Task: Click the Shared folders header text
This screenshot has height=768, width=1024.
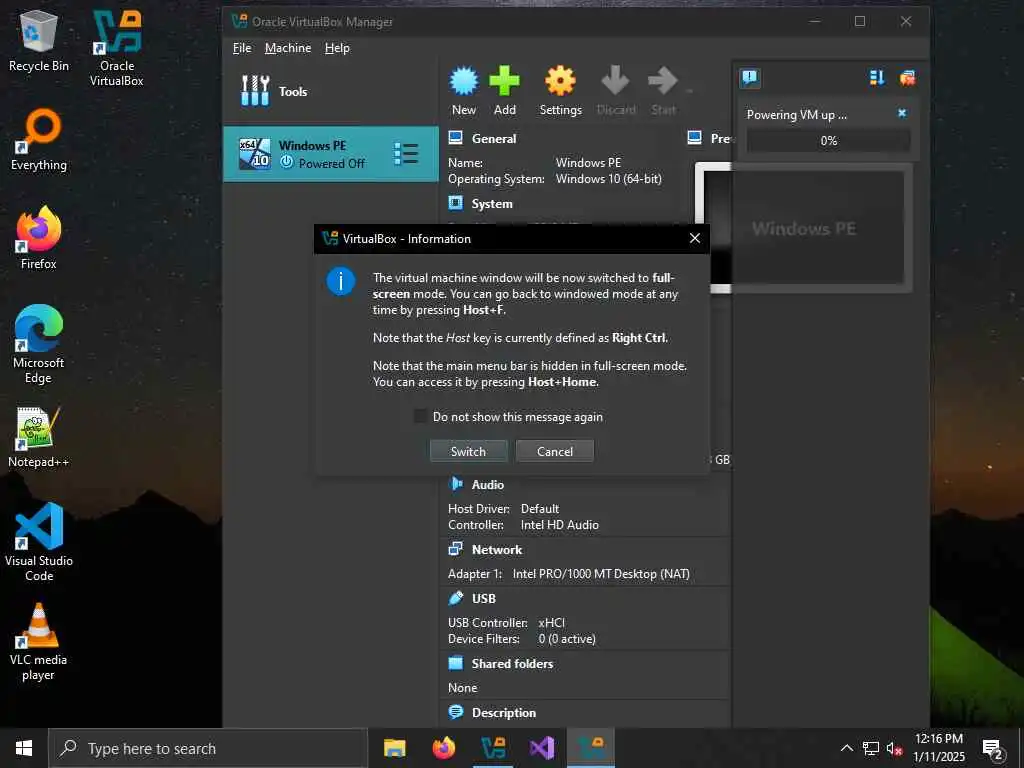Action: point(512,664)
